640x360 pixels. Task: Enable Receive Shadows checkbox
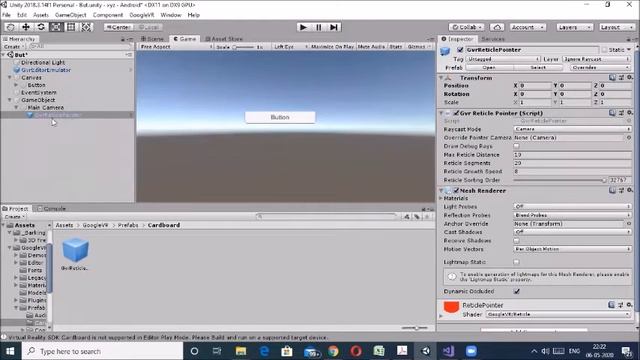tap(516, 241)
